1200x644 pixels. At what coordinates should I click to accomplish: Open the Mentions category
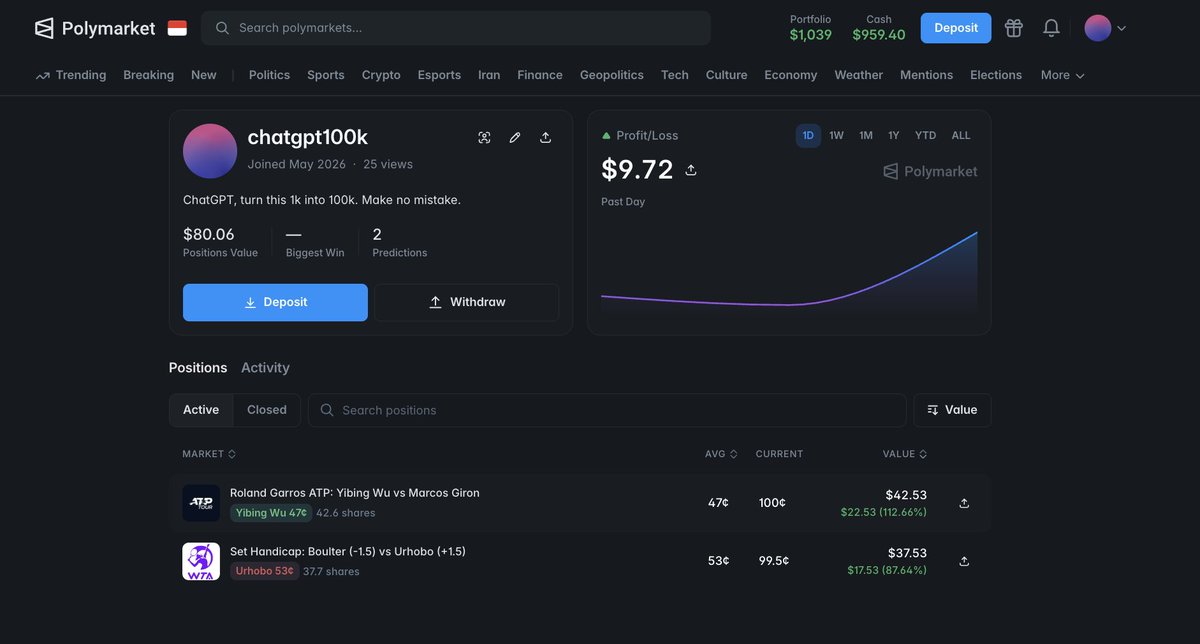[x=926, y=75]
